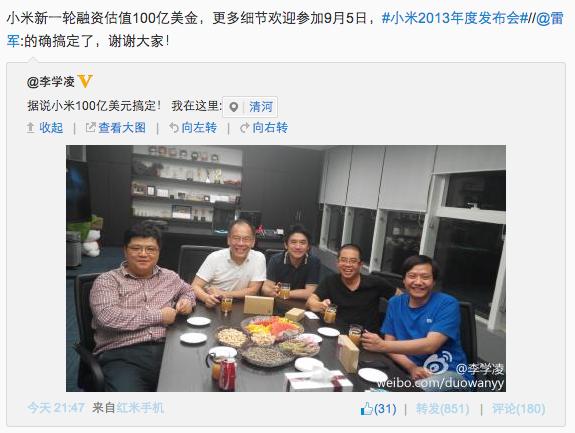The width and height of the screenshot is (575, 433).
Task: Click the location pin icon beside 清河
Action: pyautogui.click(x=233, y=107)
